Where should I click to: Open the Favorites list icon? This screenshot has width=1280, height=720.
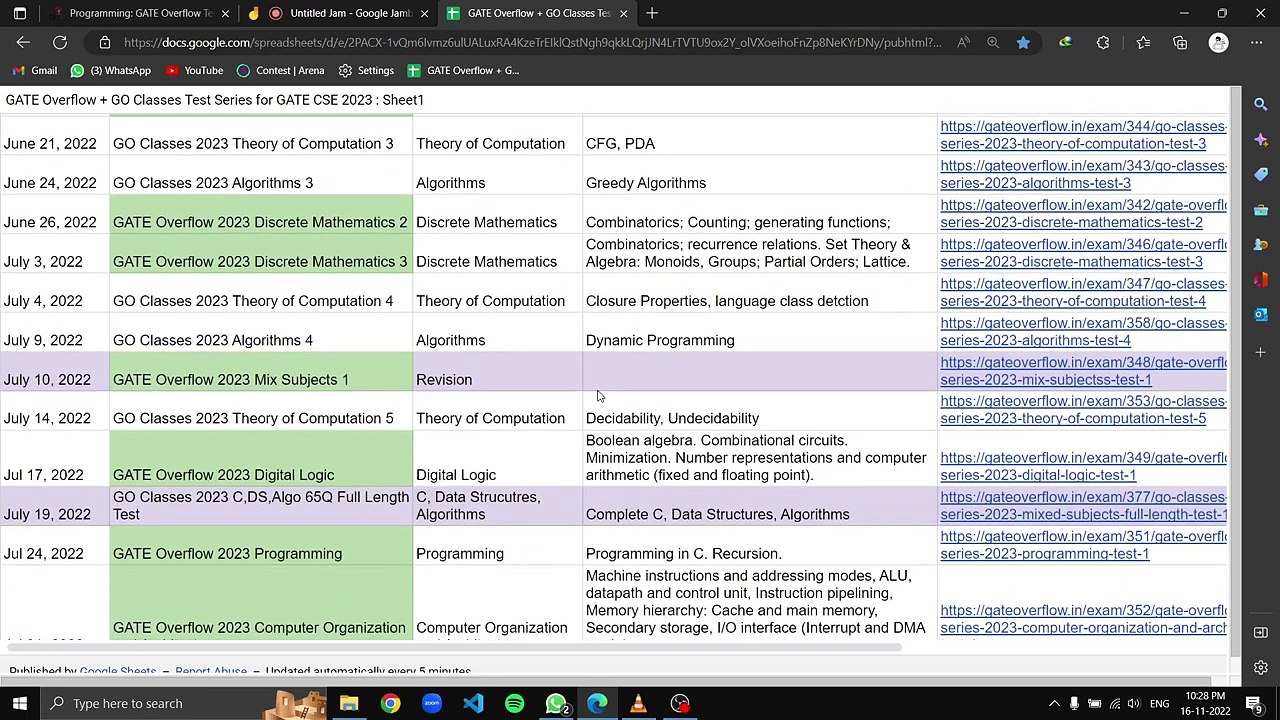click(x=1143, y=43)
